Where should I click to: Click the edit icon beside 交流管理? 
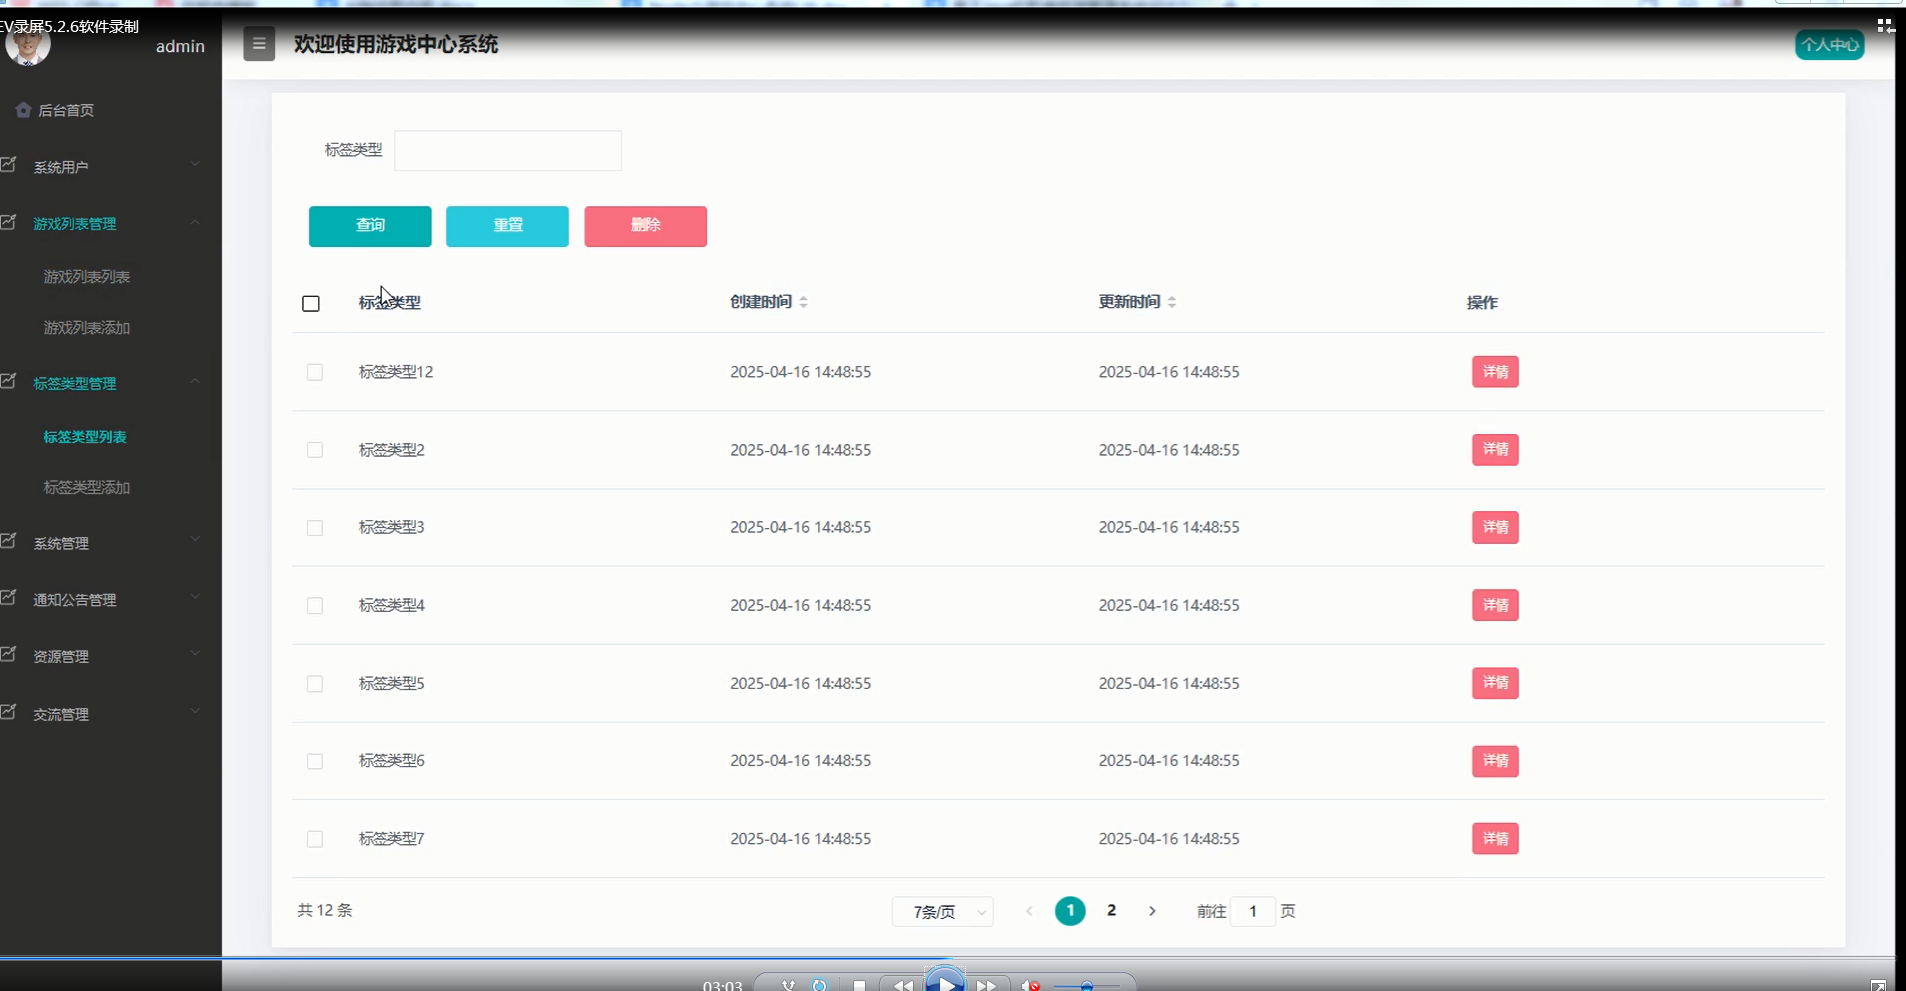[x=9, y=712]
